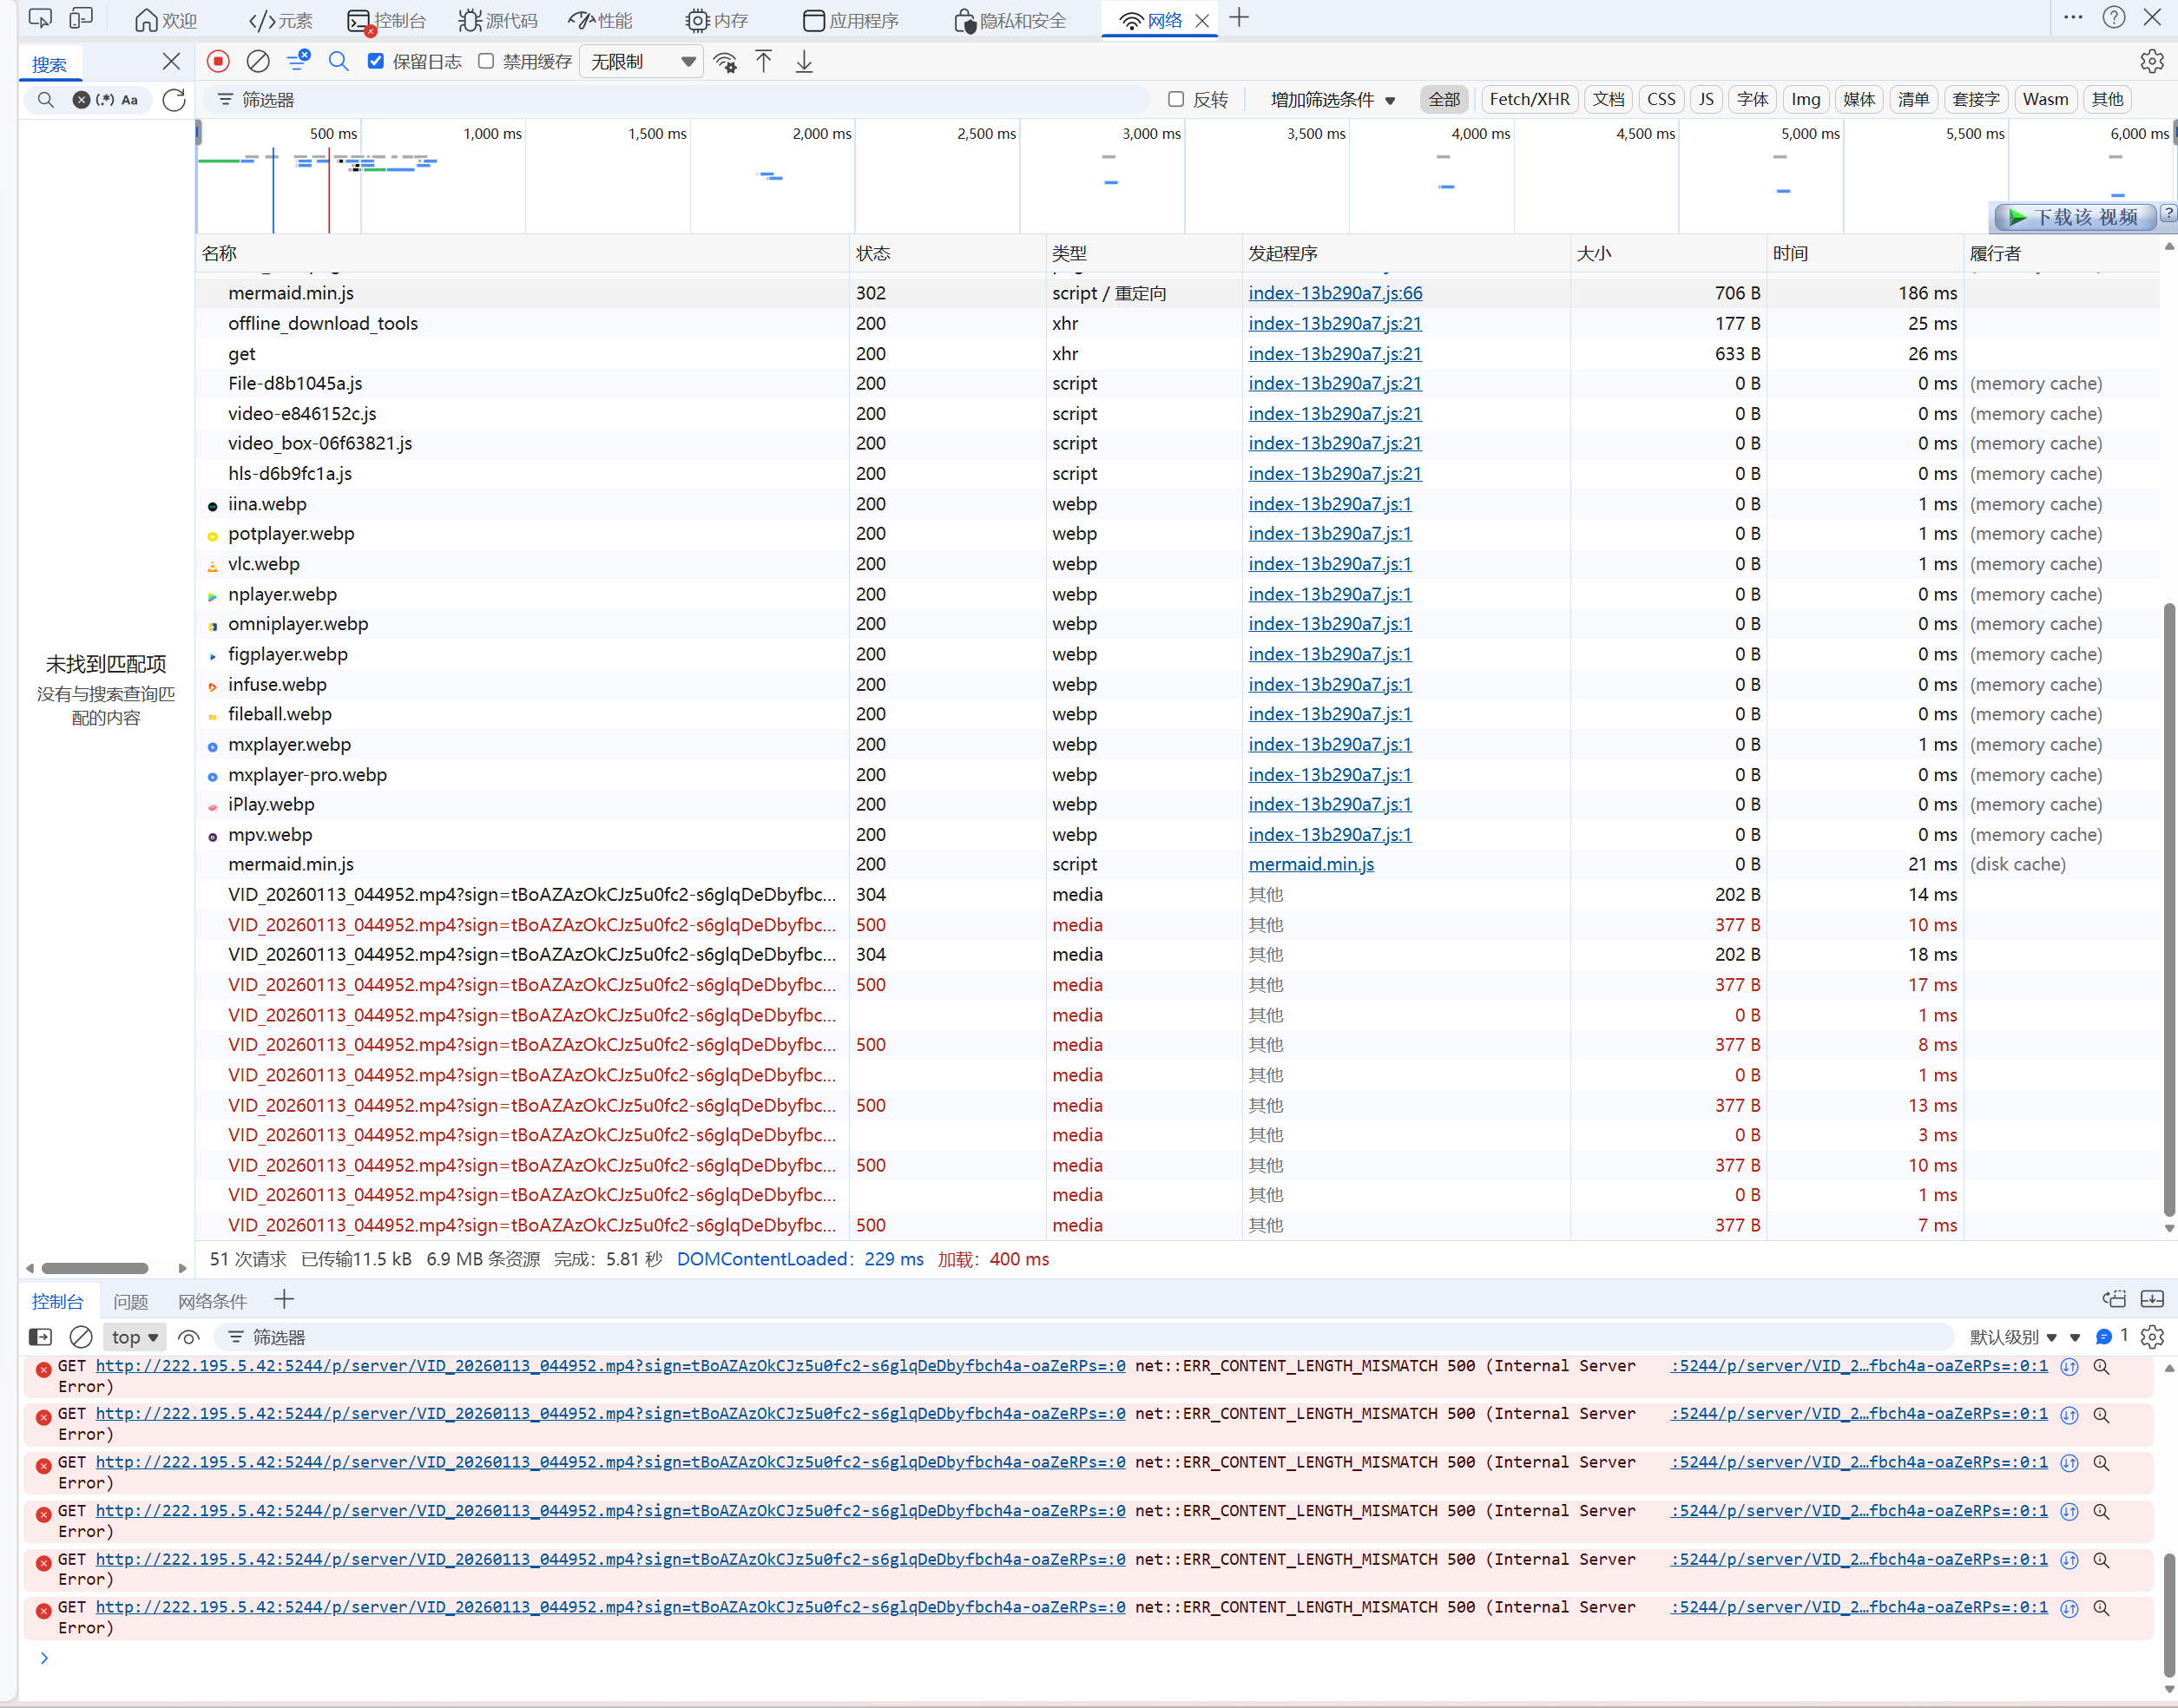Image resolution: width=2178 pixels, height=1708 pixels.
Task: Refresh the search results
Action: coord(174,100)
